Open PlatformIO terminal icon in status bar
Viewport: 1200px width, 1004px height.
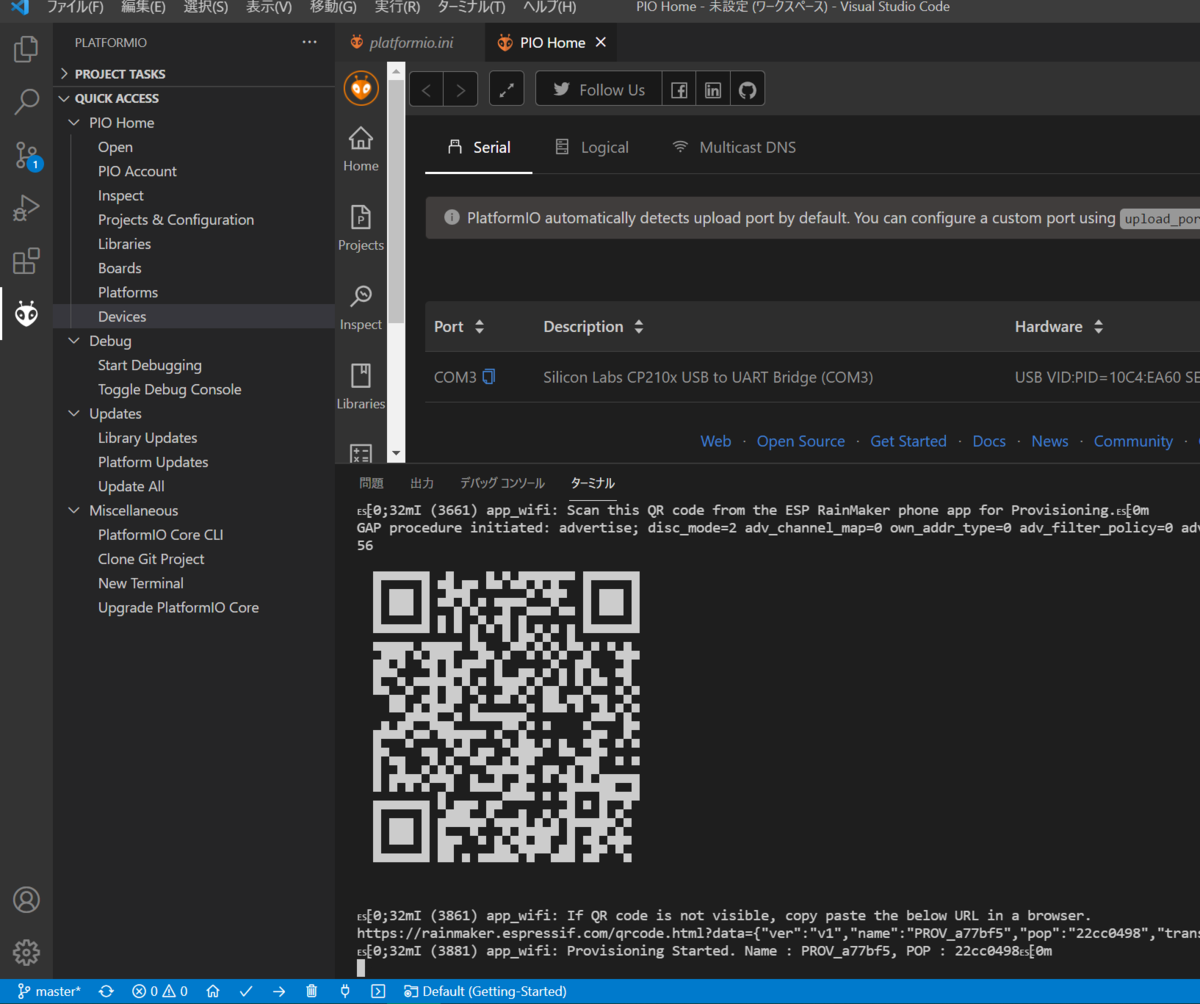pos(378,992)
